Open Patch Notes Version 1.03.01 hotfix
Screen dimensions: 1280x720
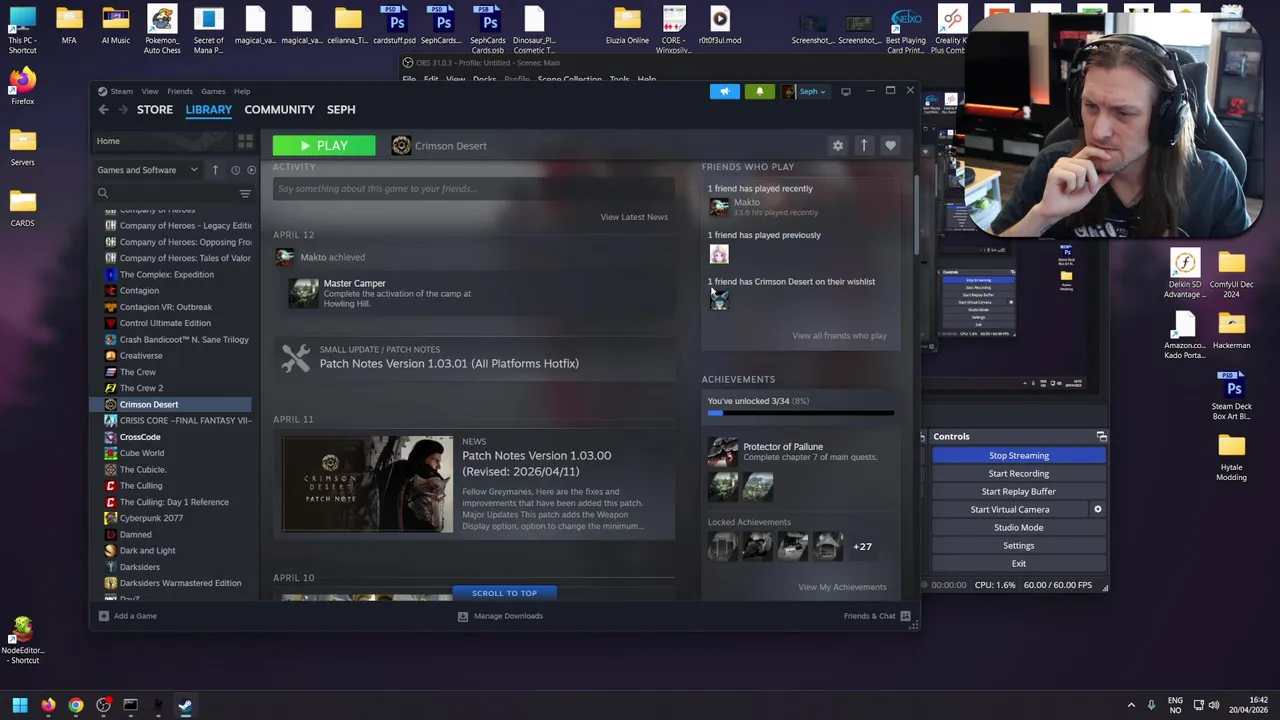449,364
